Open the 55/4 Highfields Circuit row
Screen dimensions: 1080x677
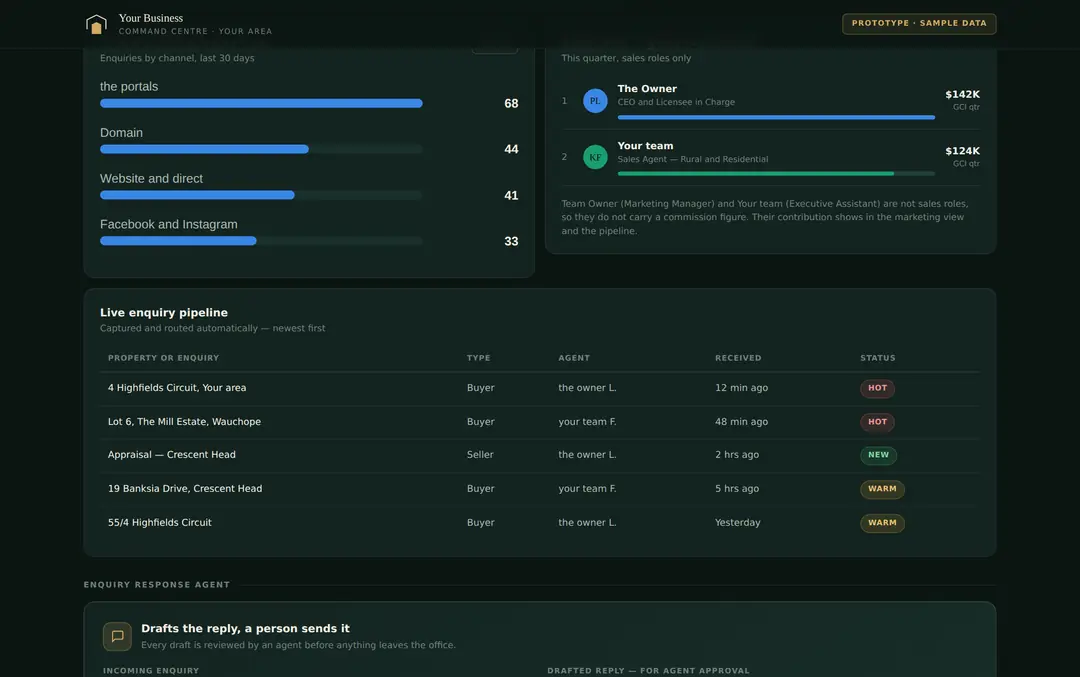click(x=540, y=523)
